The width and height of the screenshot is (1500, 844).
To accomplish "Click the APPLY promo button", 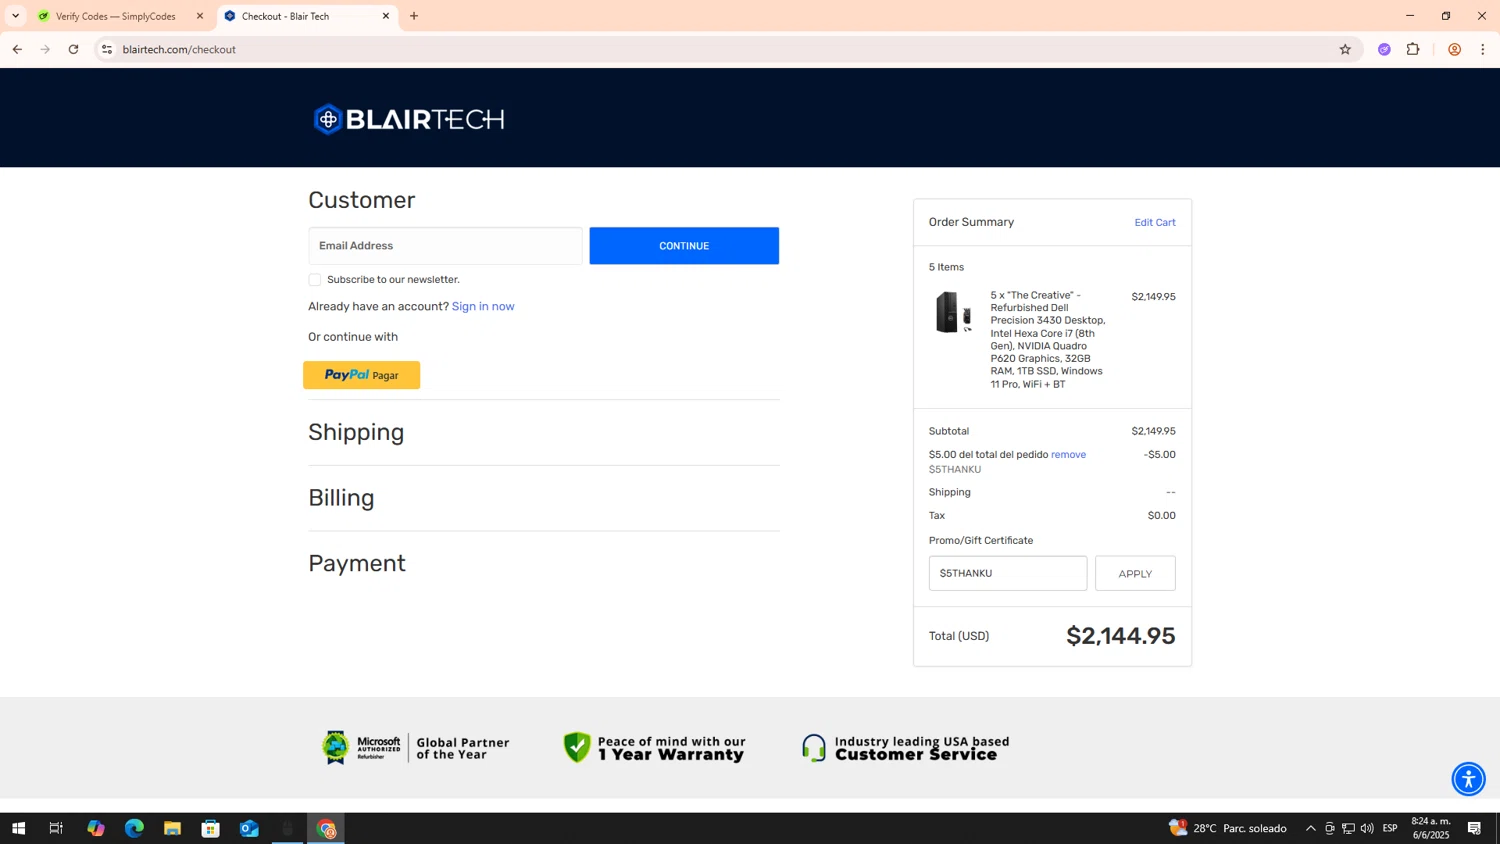I will tap(1135, 573).
